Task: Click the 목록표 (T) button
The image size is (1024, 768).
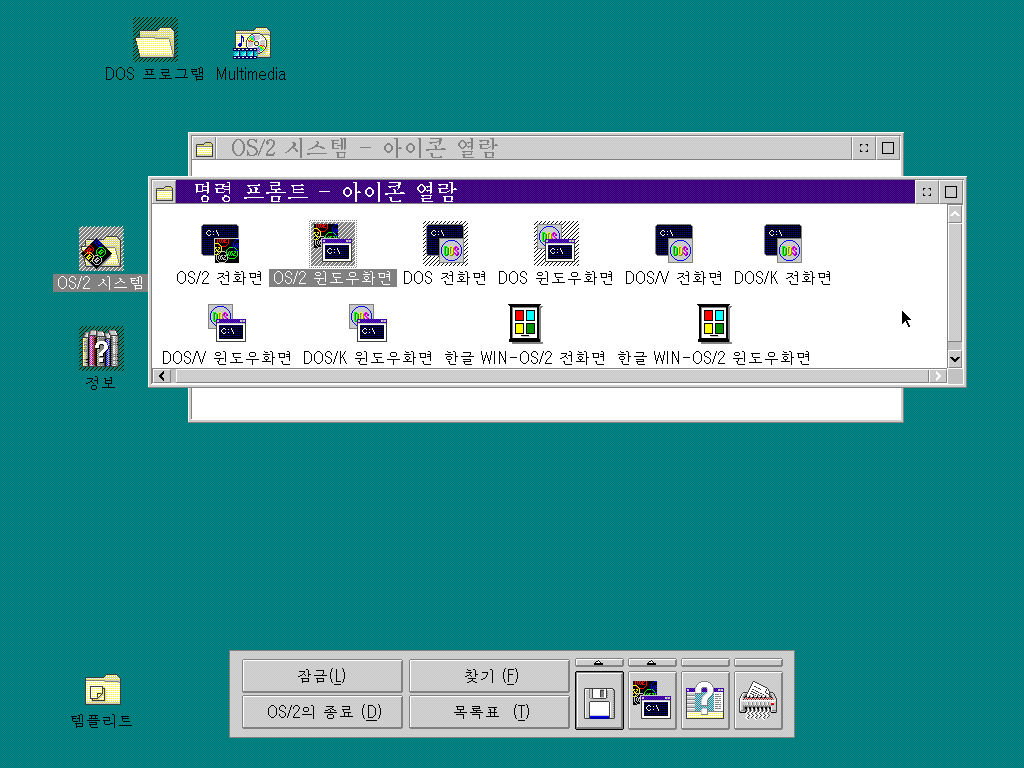Action: (489, 712)
